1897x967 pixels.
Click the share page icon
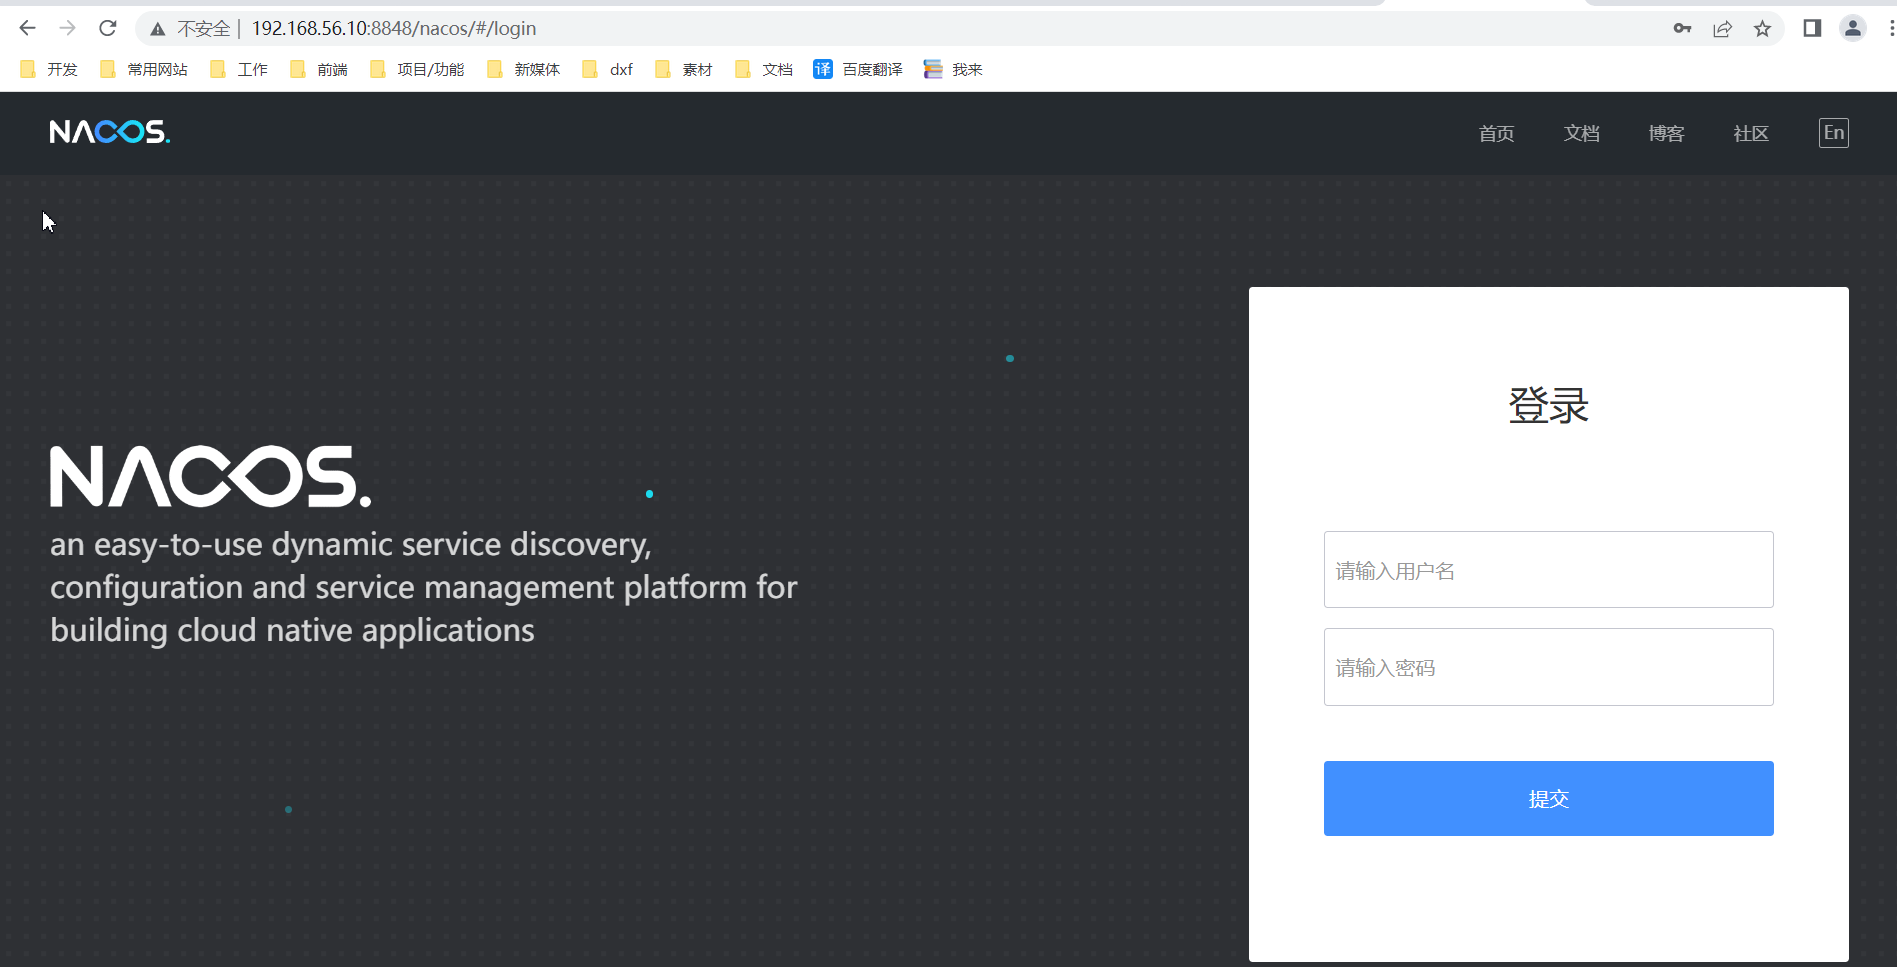[x=1722, y=29]
